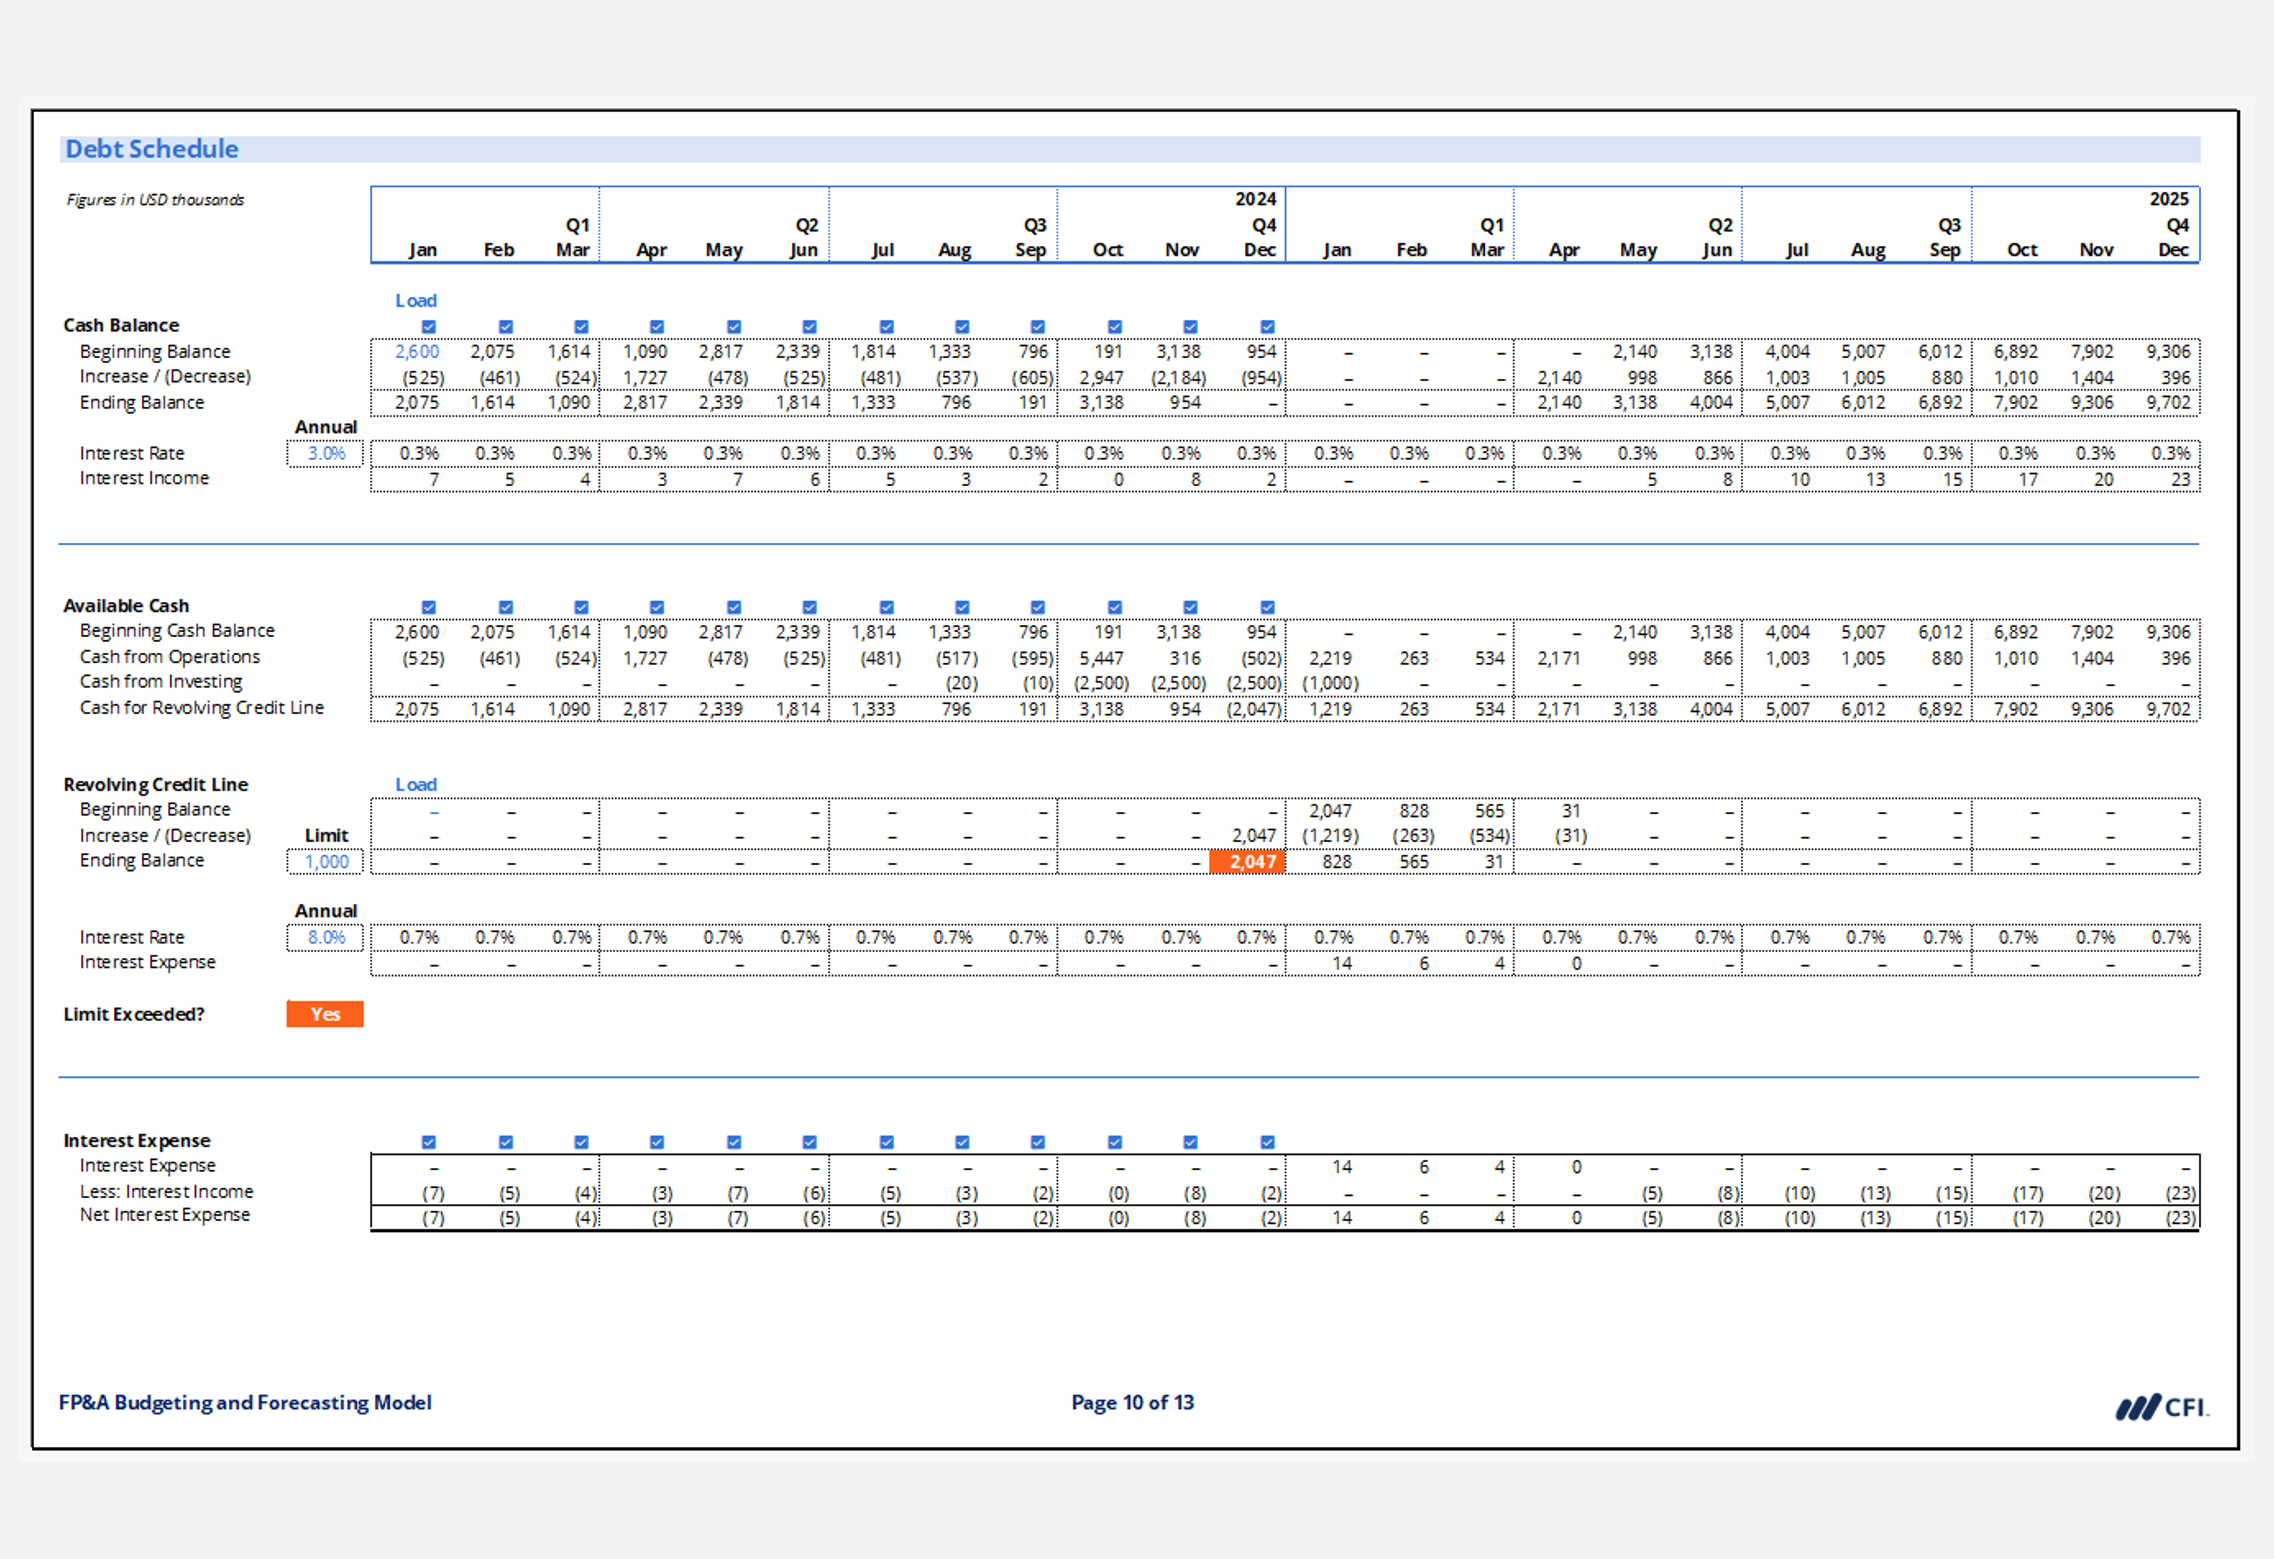Toggle Interest Expense section June checkbox

tap(810, 1142)
